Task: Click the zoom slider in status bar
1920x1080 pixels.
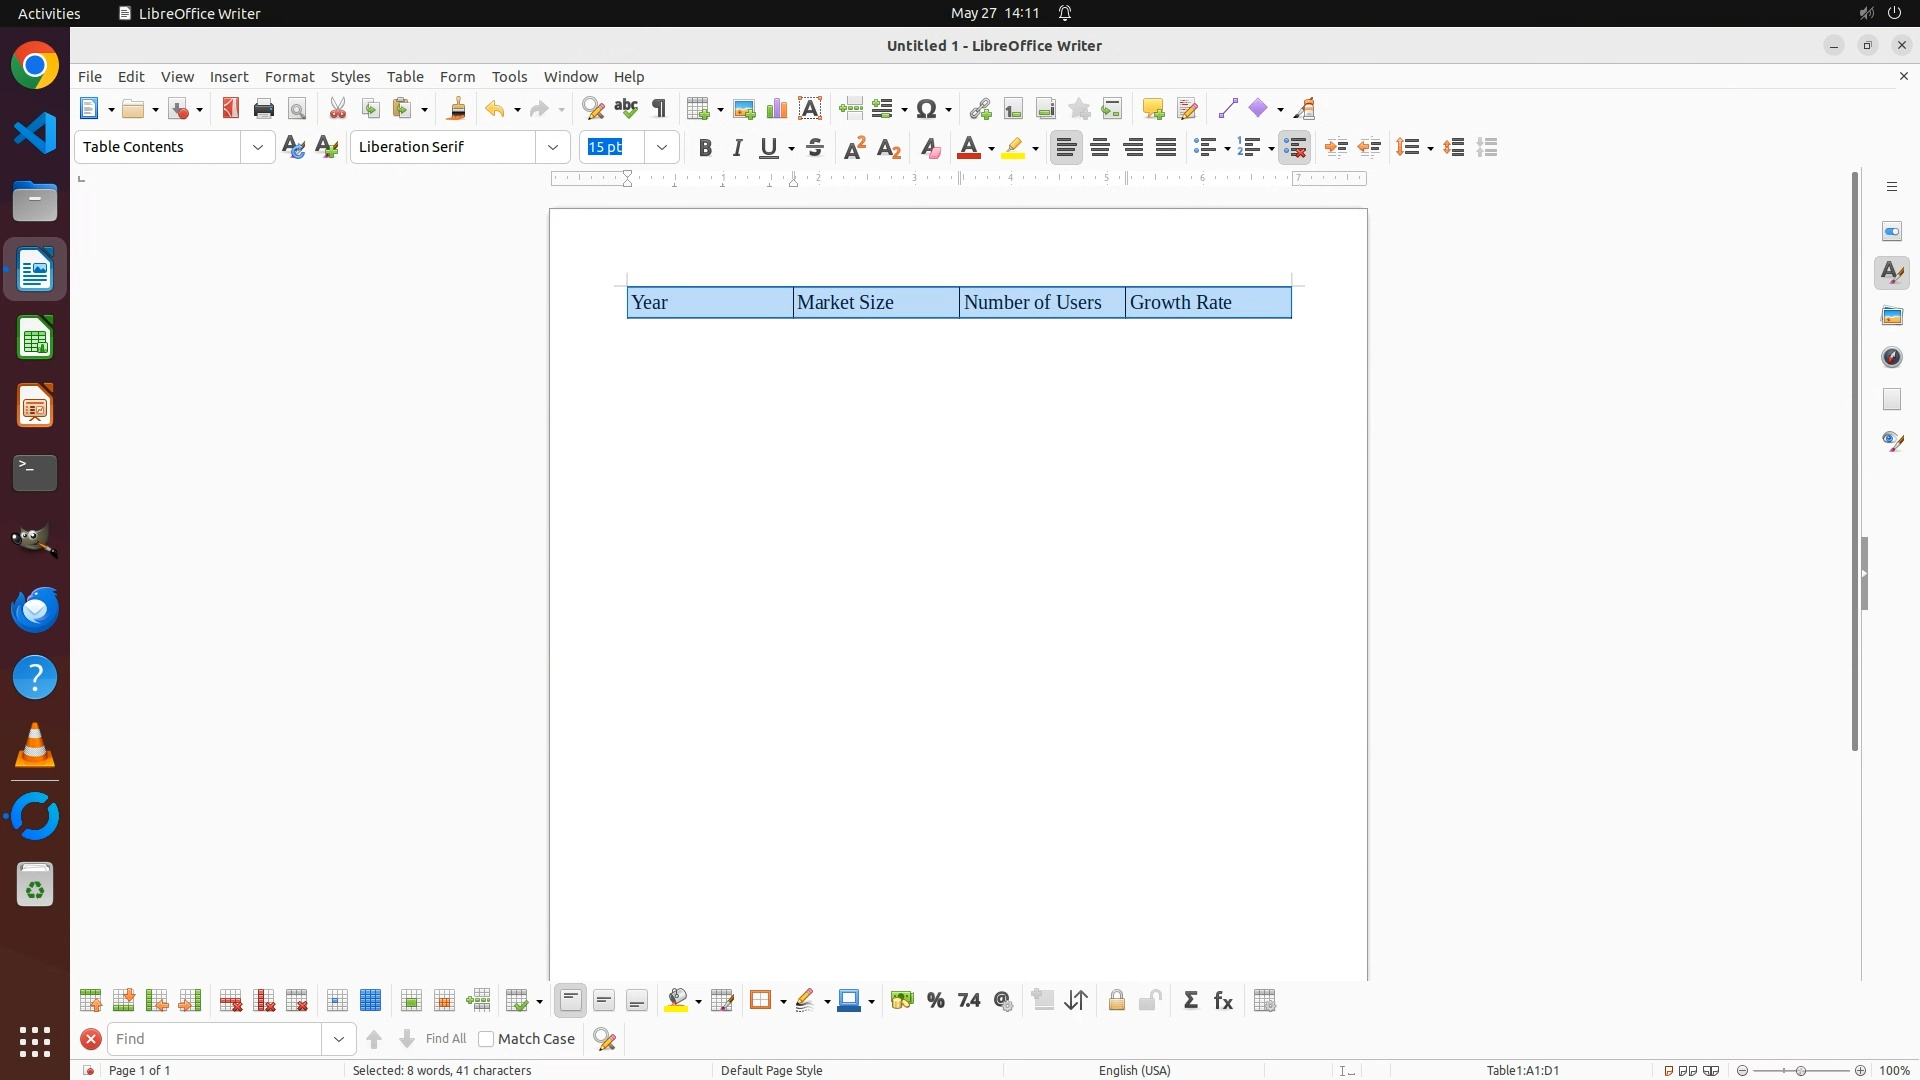Action: click(1801, 1070)
